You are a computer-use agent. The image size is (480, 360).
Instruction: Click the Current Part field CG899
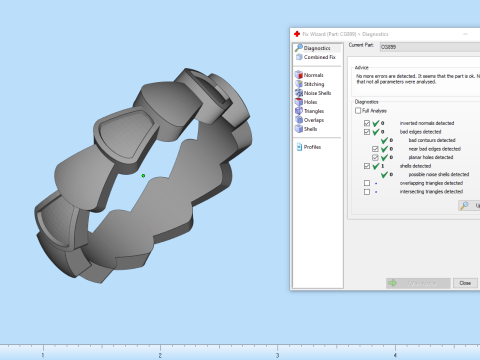click(430, 47)
